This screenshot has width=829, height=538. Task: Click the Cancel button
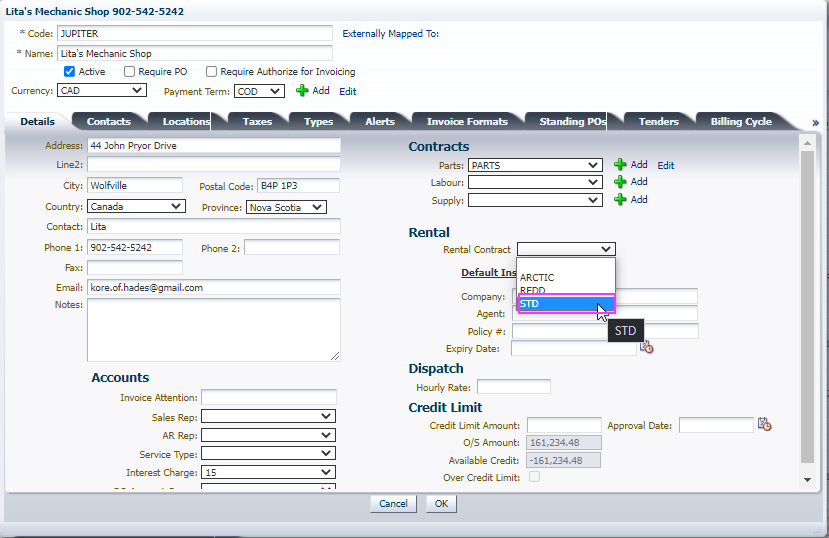click(393, 504)
